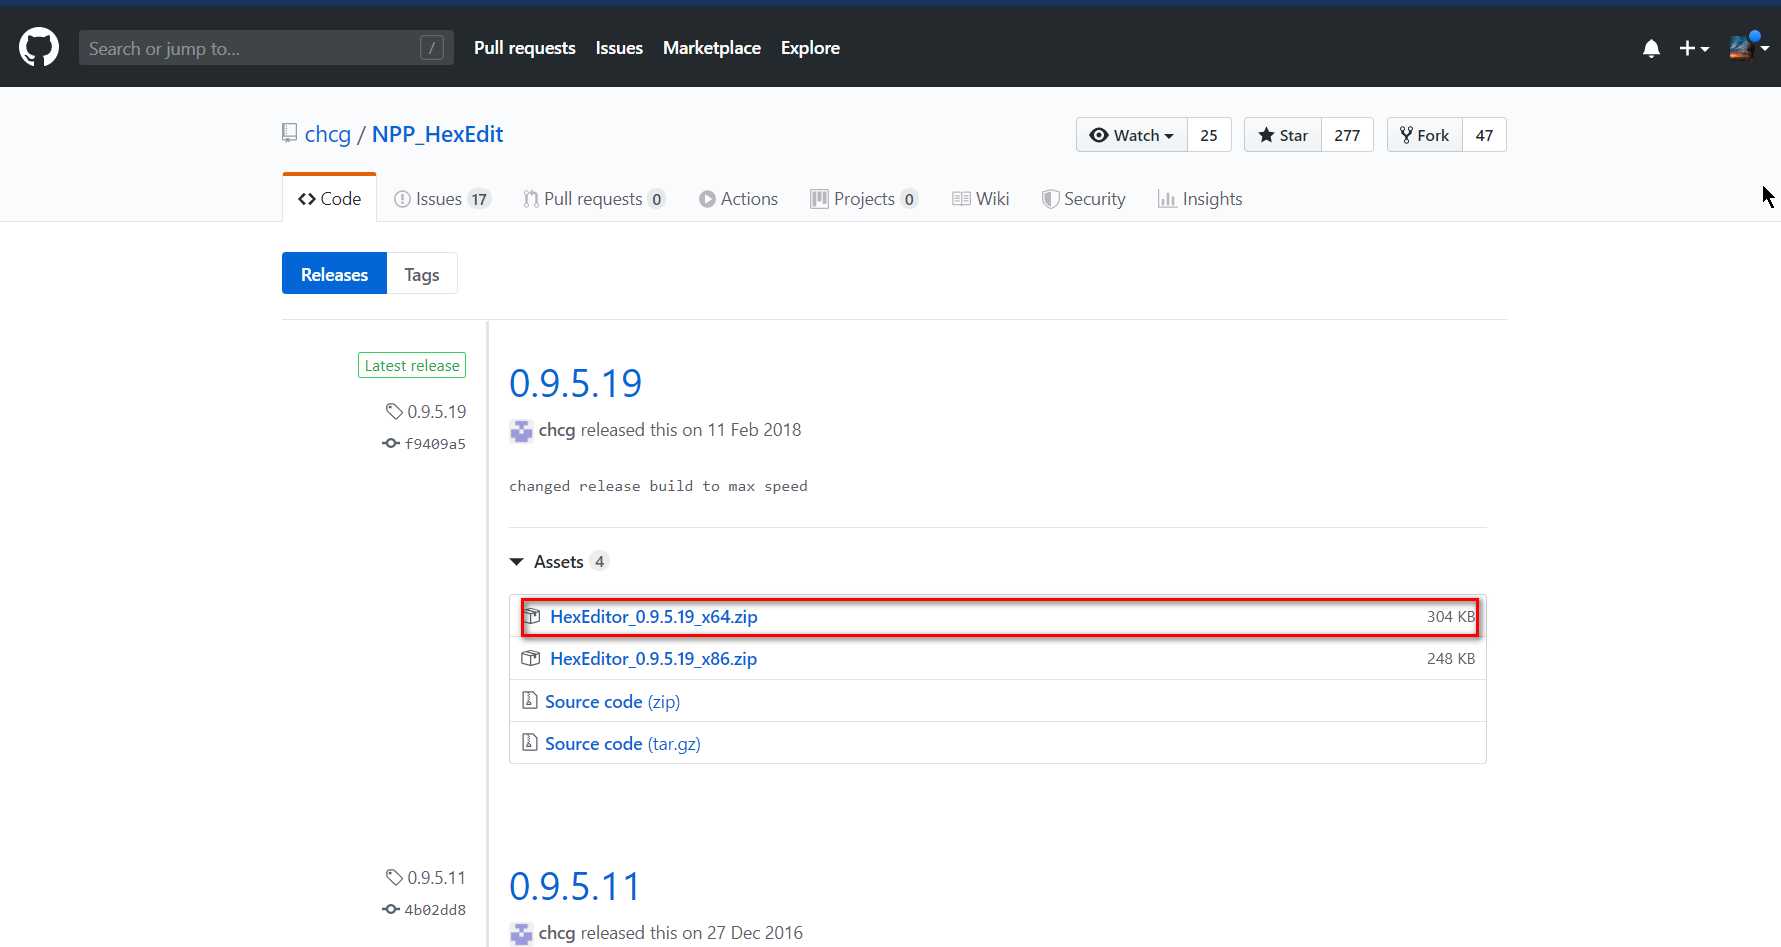Open Issues in the top navigation
Viewport: 1781px width, 947px height.
click(619, 48)
